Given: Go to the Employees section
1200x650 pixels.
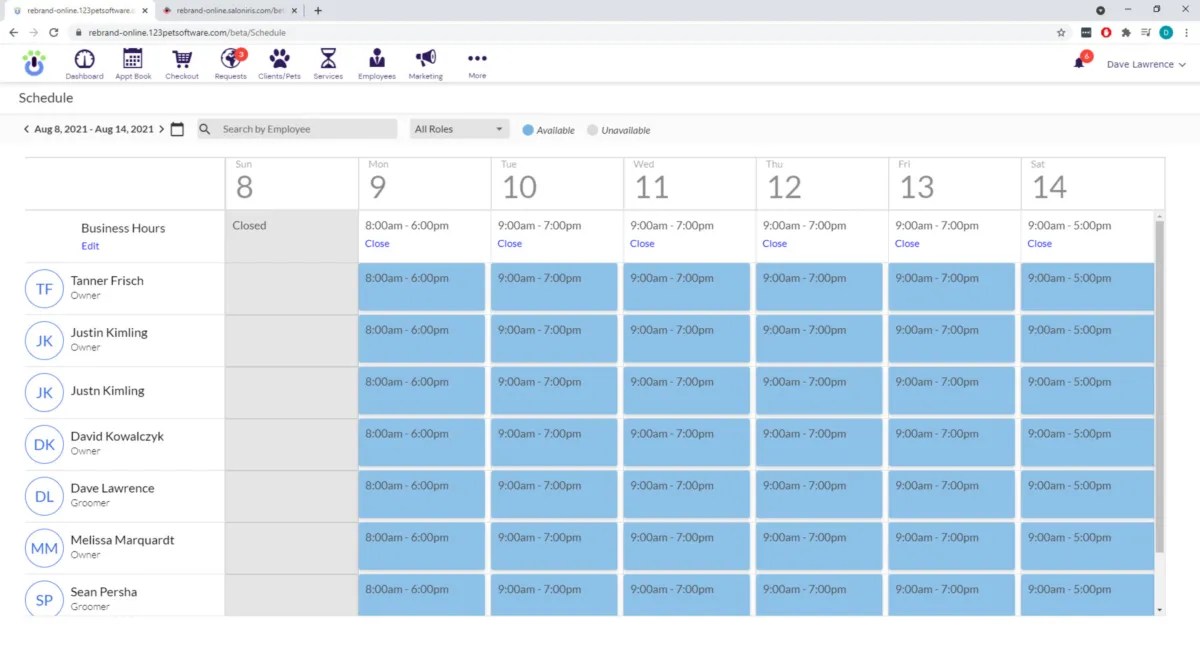Looking at the screenshot, I should (377, 60).
